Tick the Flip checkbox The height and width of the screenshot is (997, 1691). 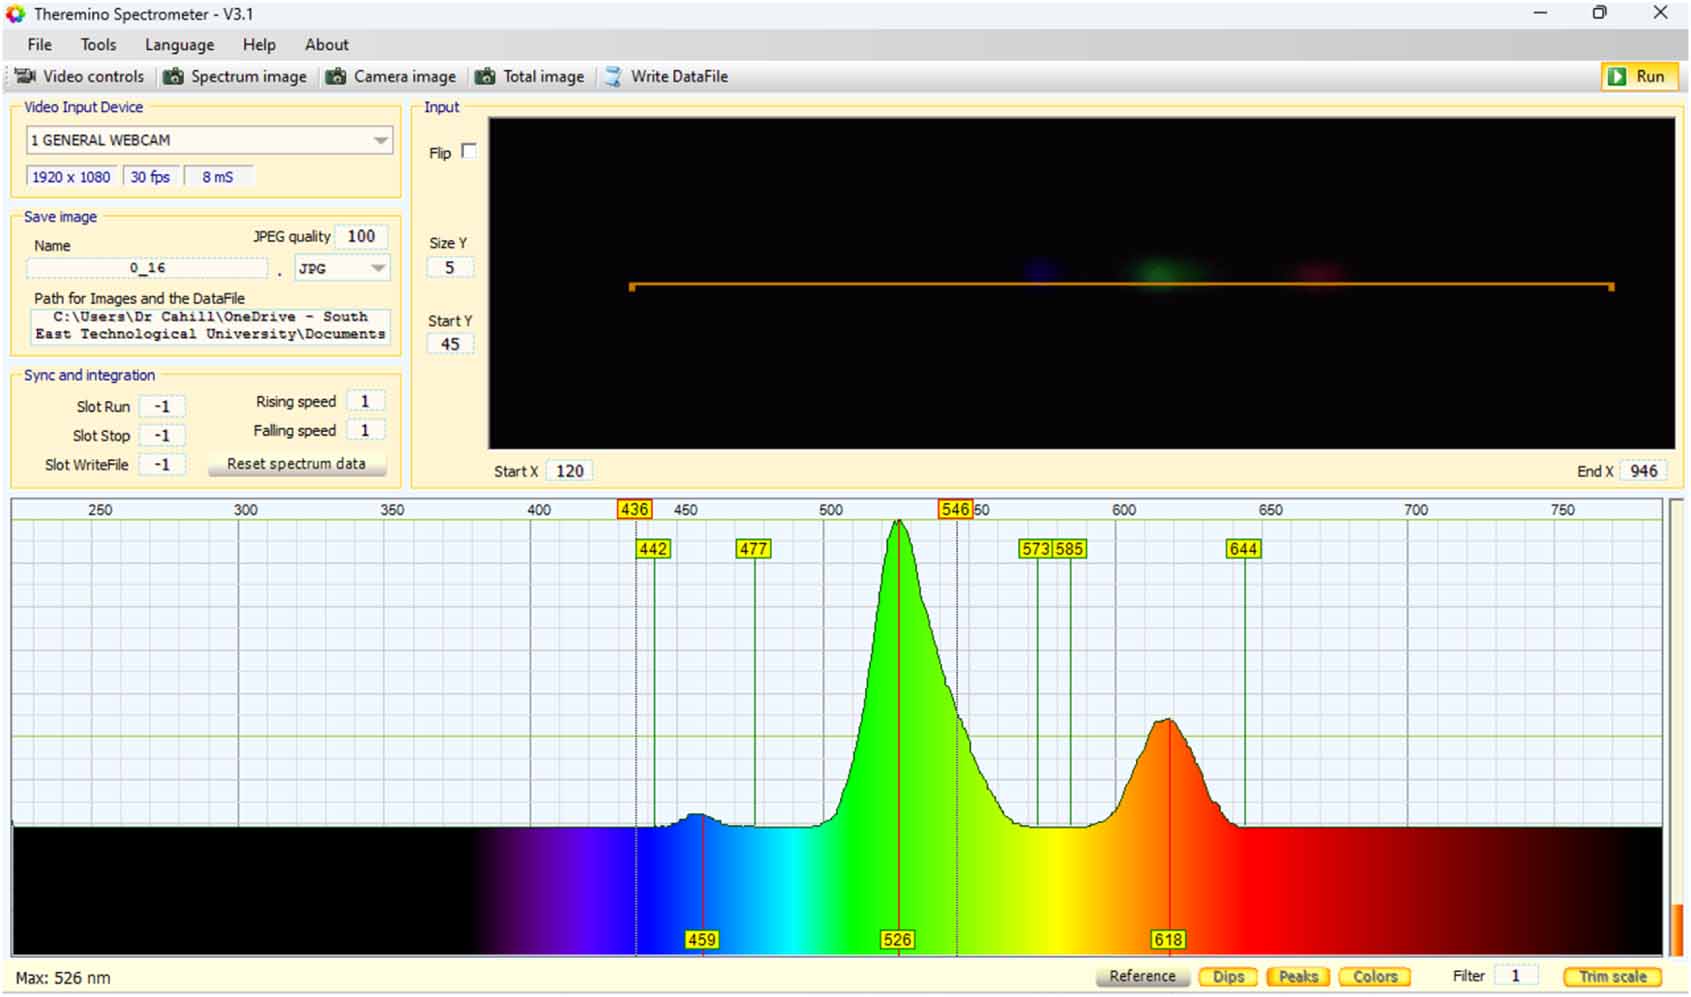pyautogui.click(x=469, y=151)
